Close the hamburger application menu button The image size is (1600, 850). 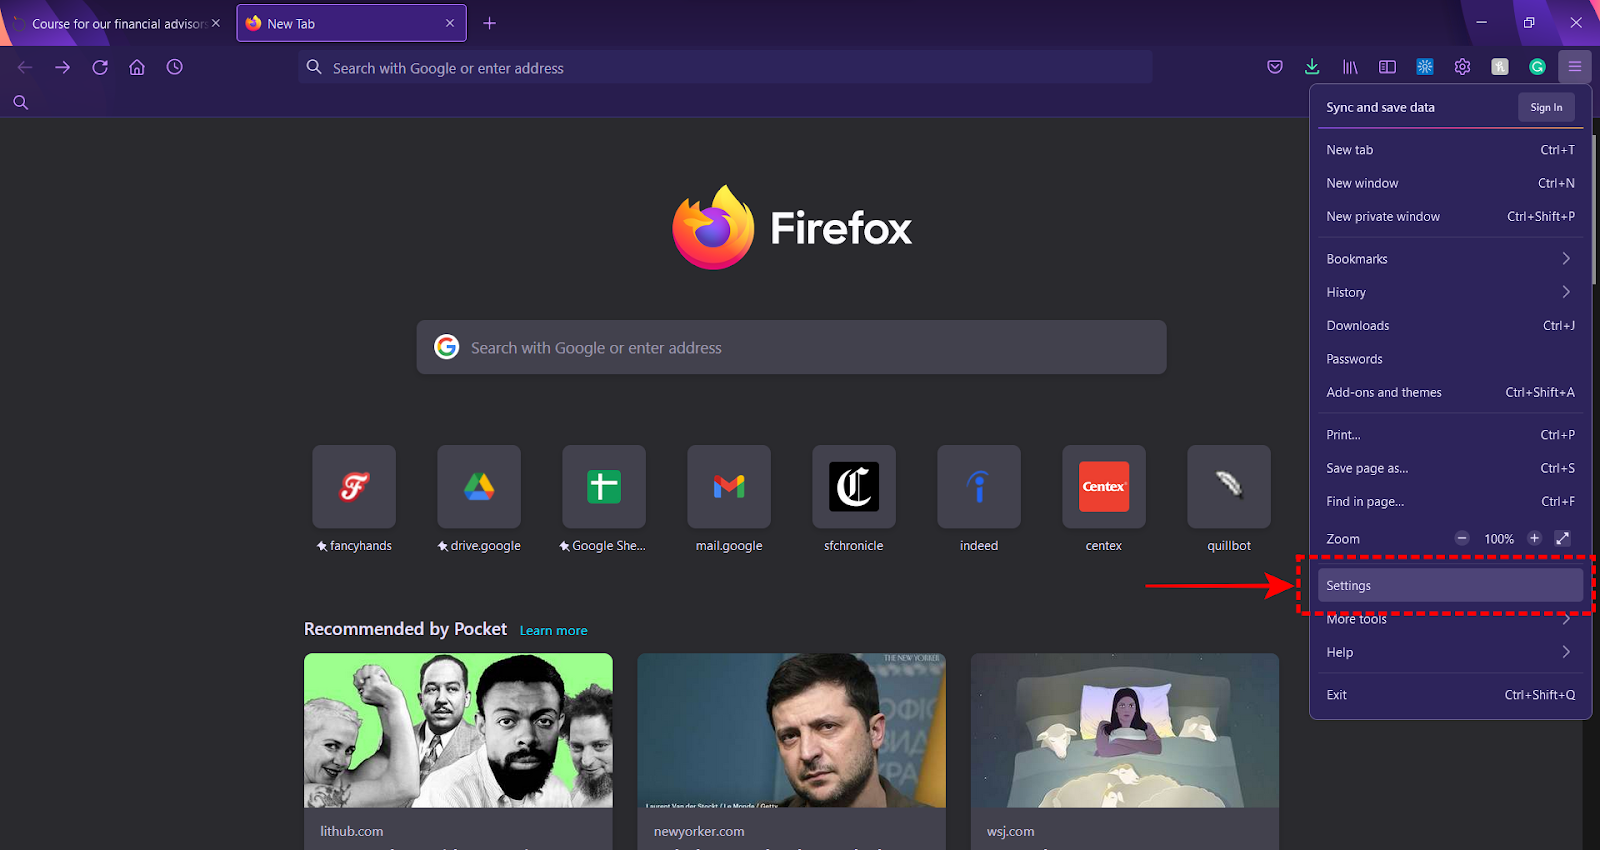coord(1575,67)
